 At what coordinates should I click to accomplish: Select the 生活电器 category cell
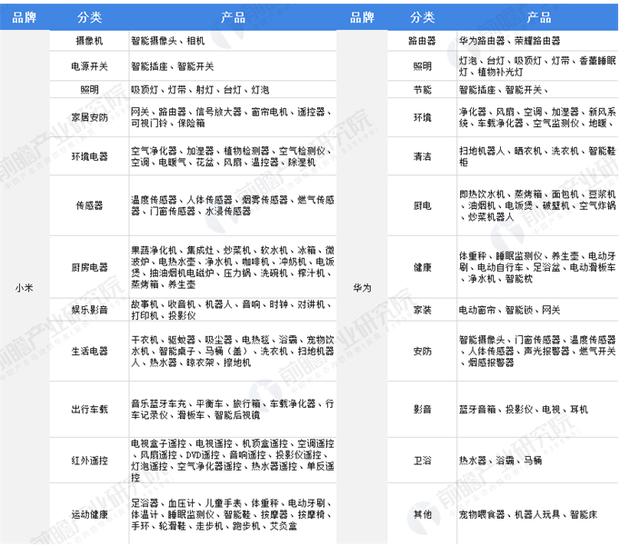[x=88, y=352]
